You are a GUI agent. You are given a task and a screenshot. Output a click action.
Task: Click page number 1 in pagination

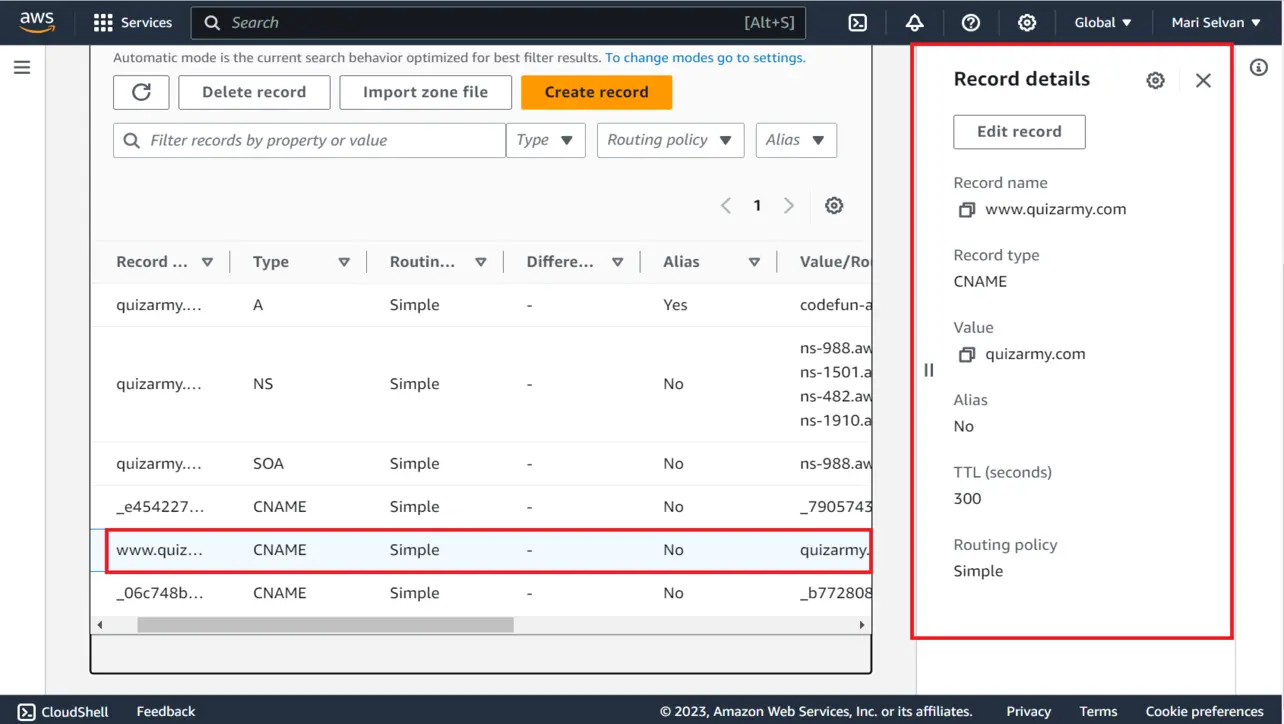coord(757,205)
